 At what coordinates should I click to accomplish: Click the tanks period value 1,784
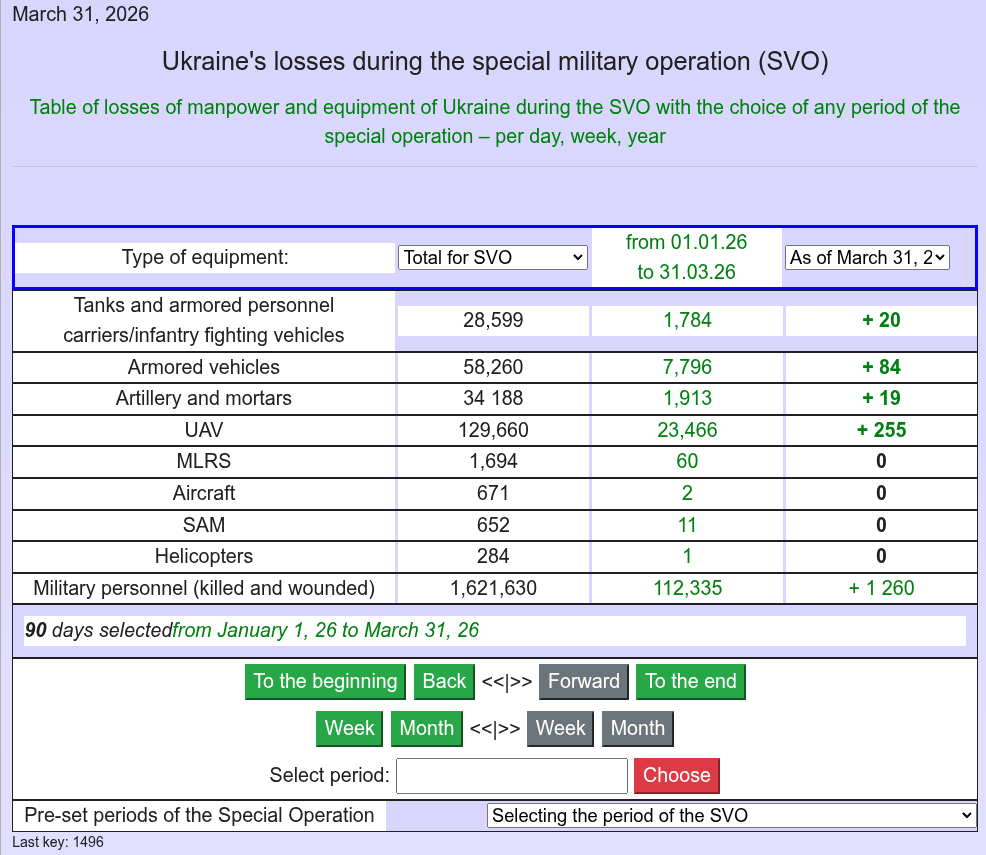click(687, 320)
